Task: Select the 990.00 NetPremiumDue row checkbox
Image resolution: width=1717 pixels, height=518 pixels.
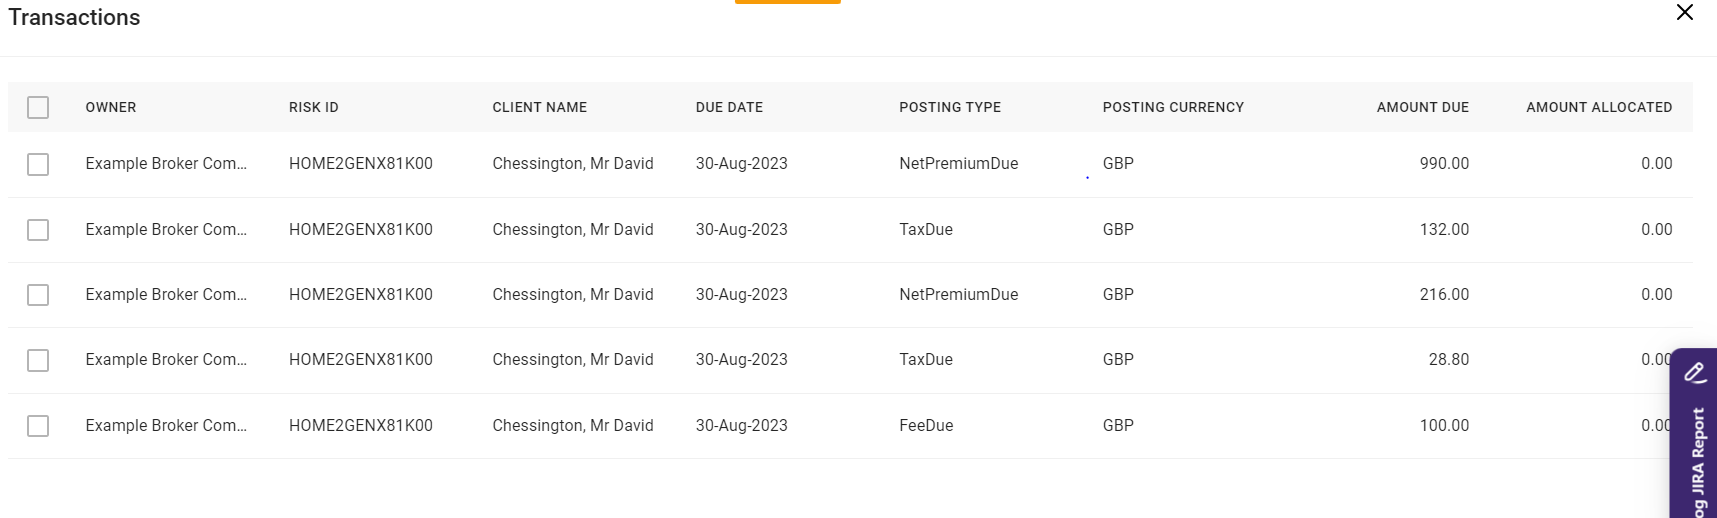Action: 38,164
